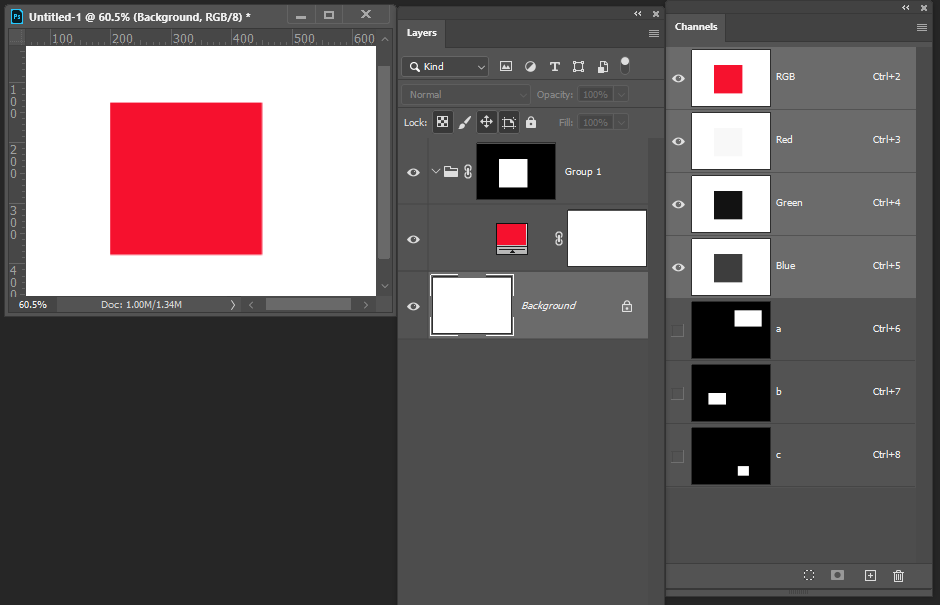The image size is (940, 605).
Task: Toggle Blue channel visibility eye
Action: tap(678, 267)
